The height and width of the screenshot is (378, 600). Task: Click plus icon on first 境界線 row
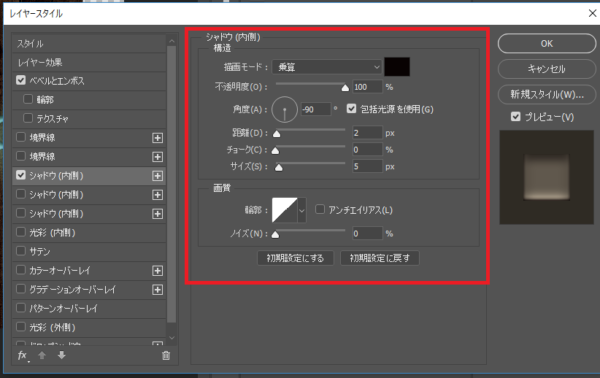click(157, 138)
